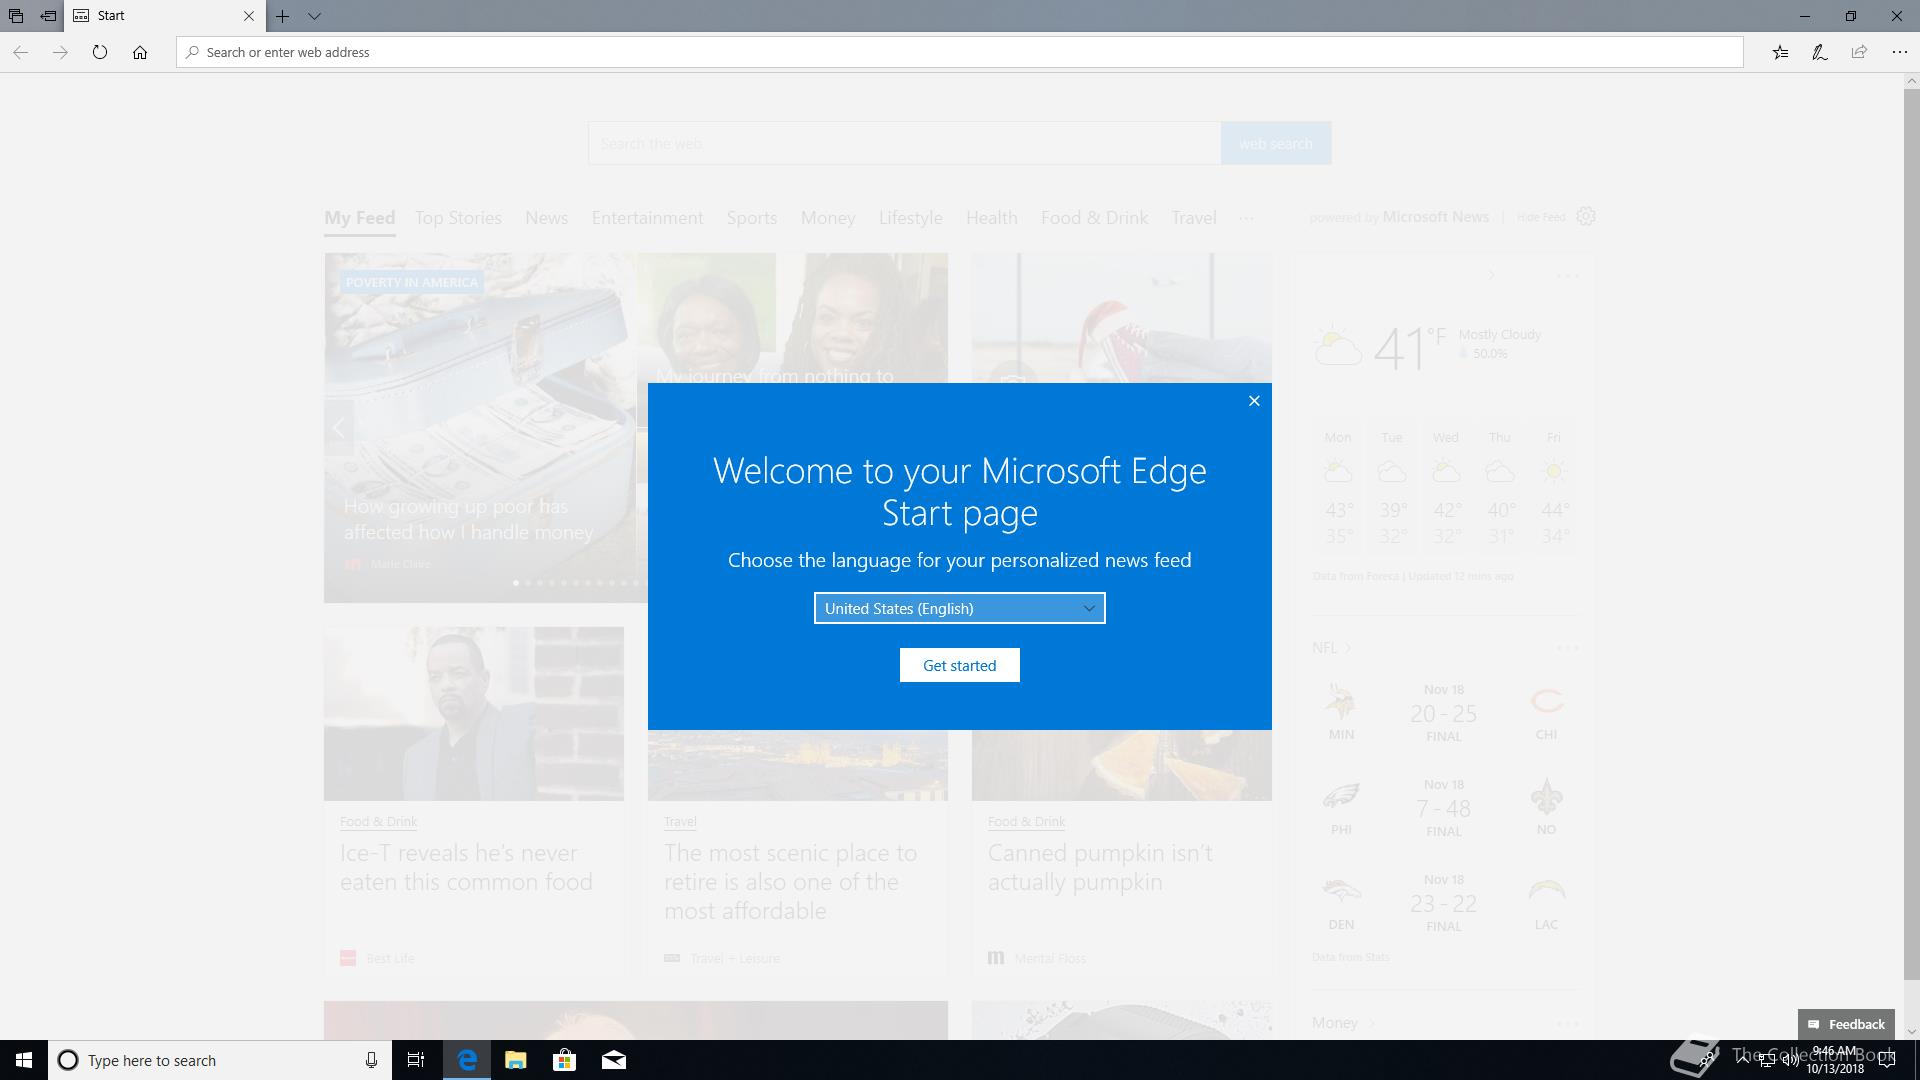Select the My Feed tab
Screen dimensions: 1920x1080
pyautogui.click(x=359, y=218)
